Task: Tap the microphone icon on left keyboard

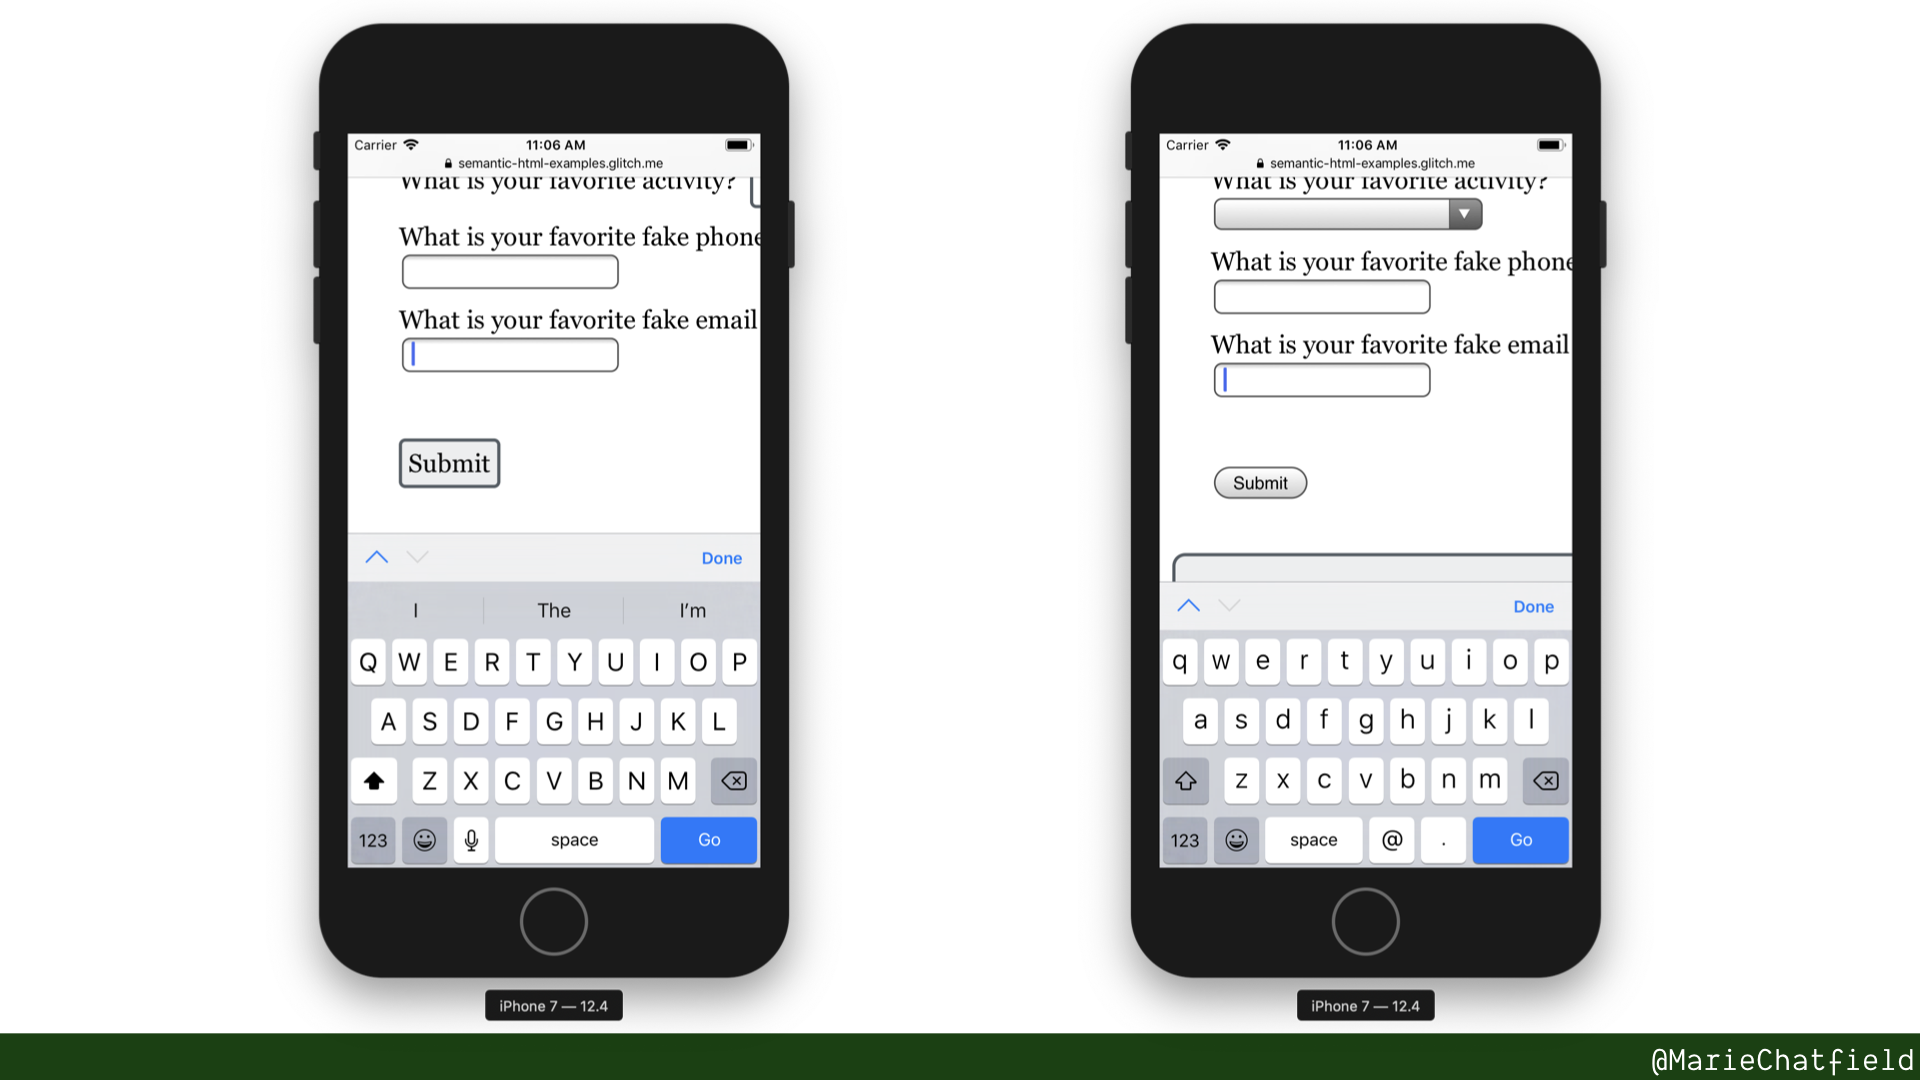Action: pyautogui.click(x=471, y=840)
